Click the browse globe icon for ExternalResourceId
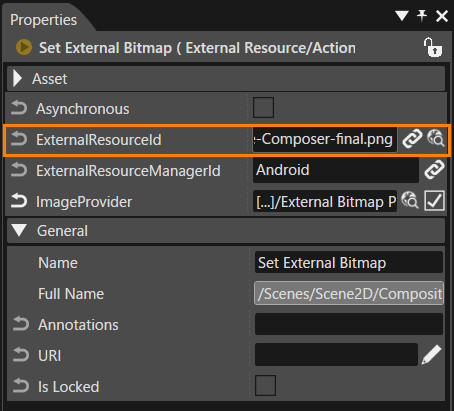454x411 pixels. coord(436,138)
